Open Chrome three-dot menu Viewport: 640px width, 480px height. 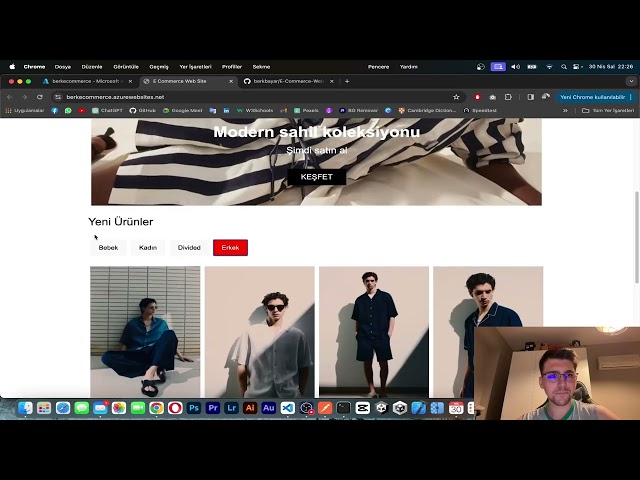(x=631, y=97)
